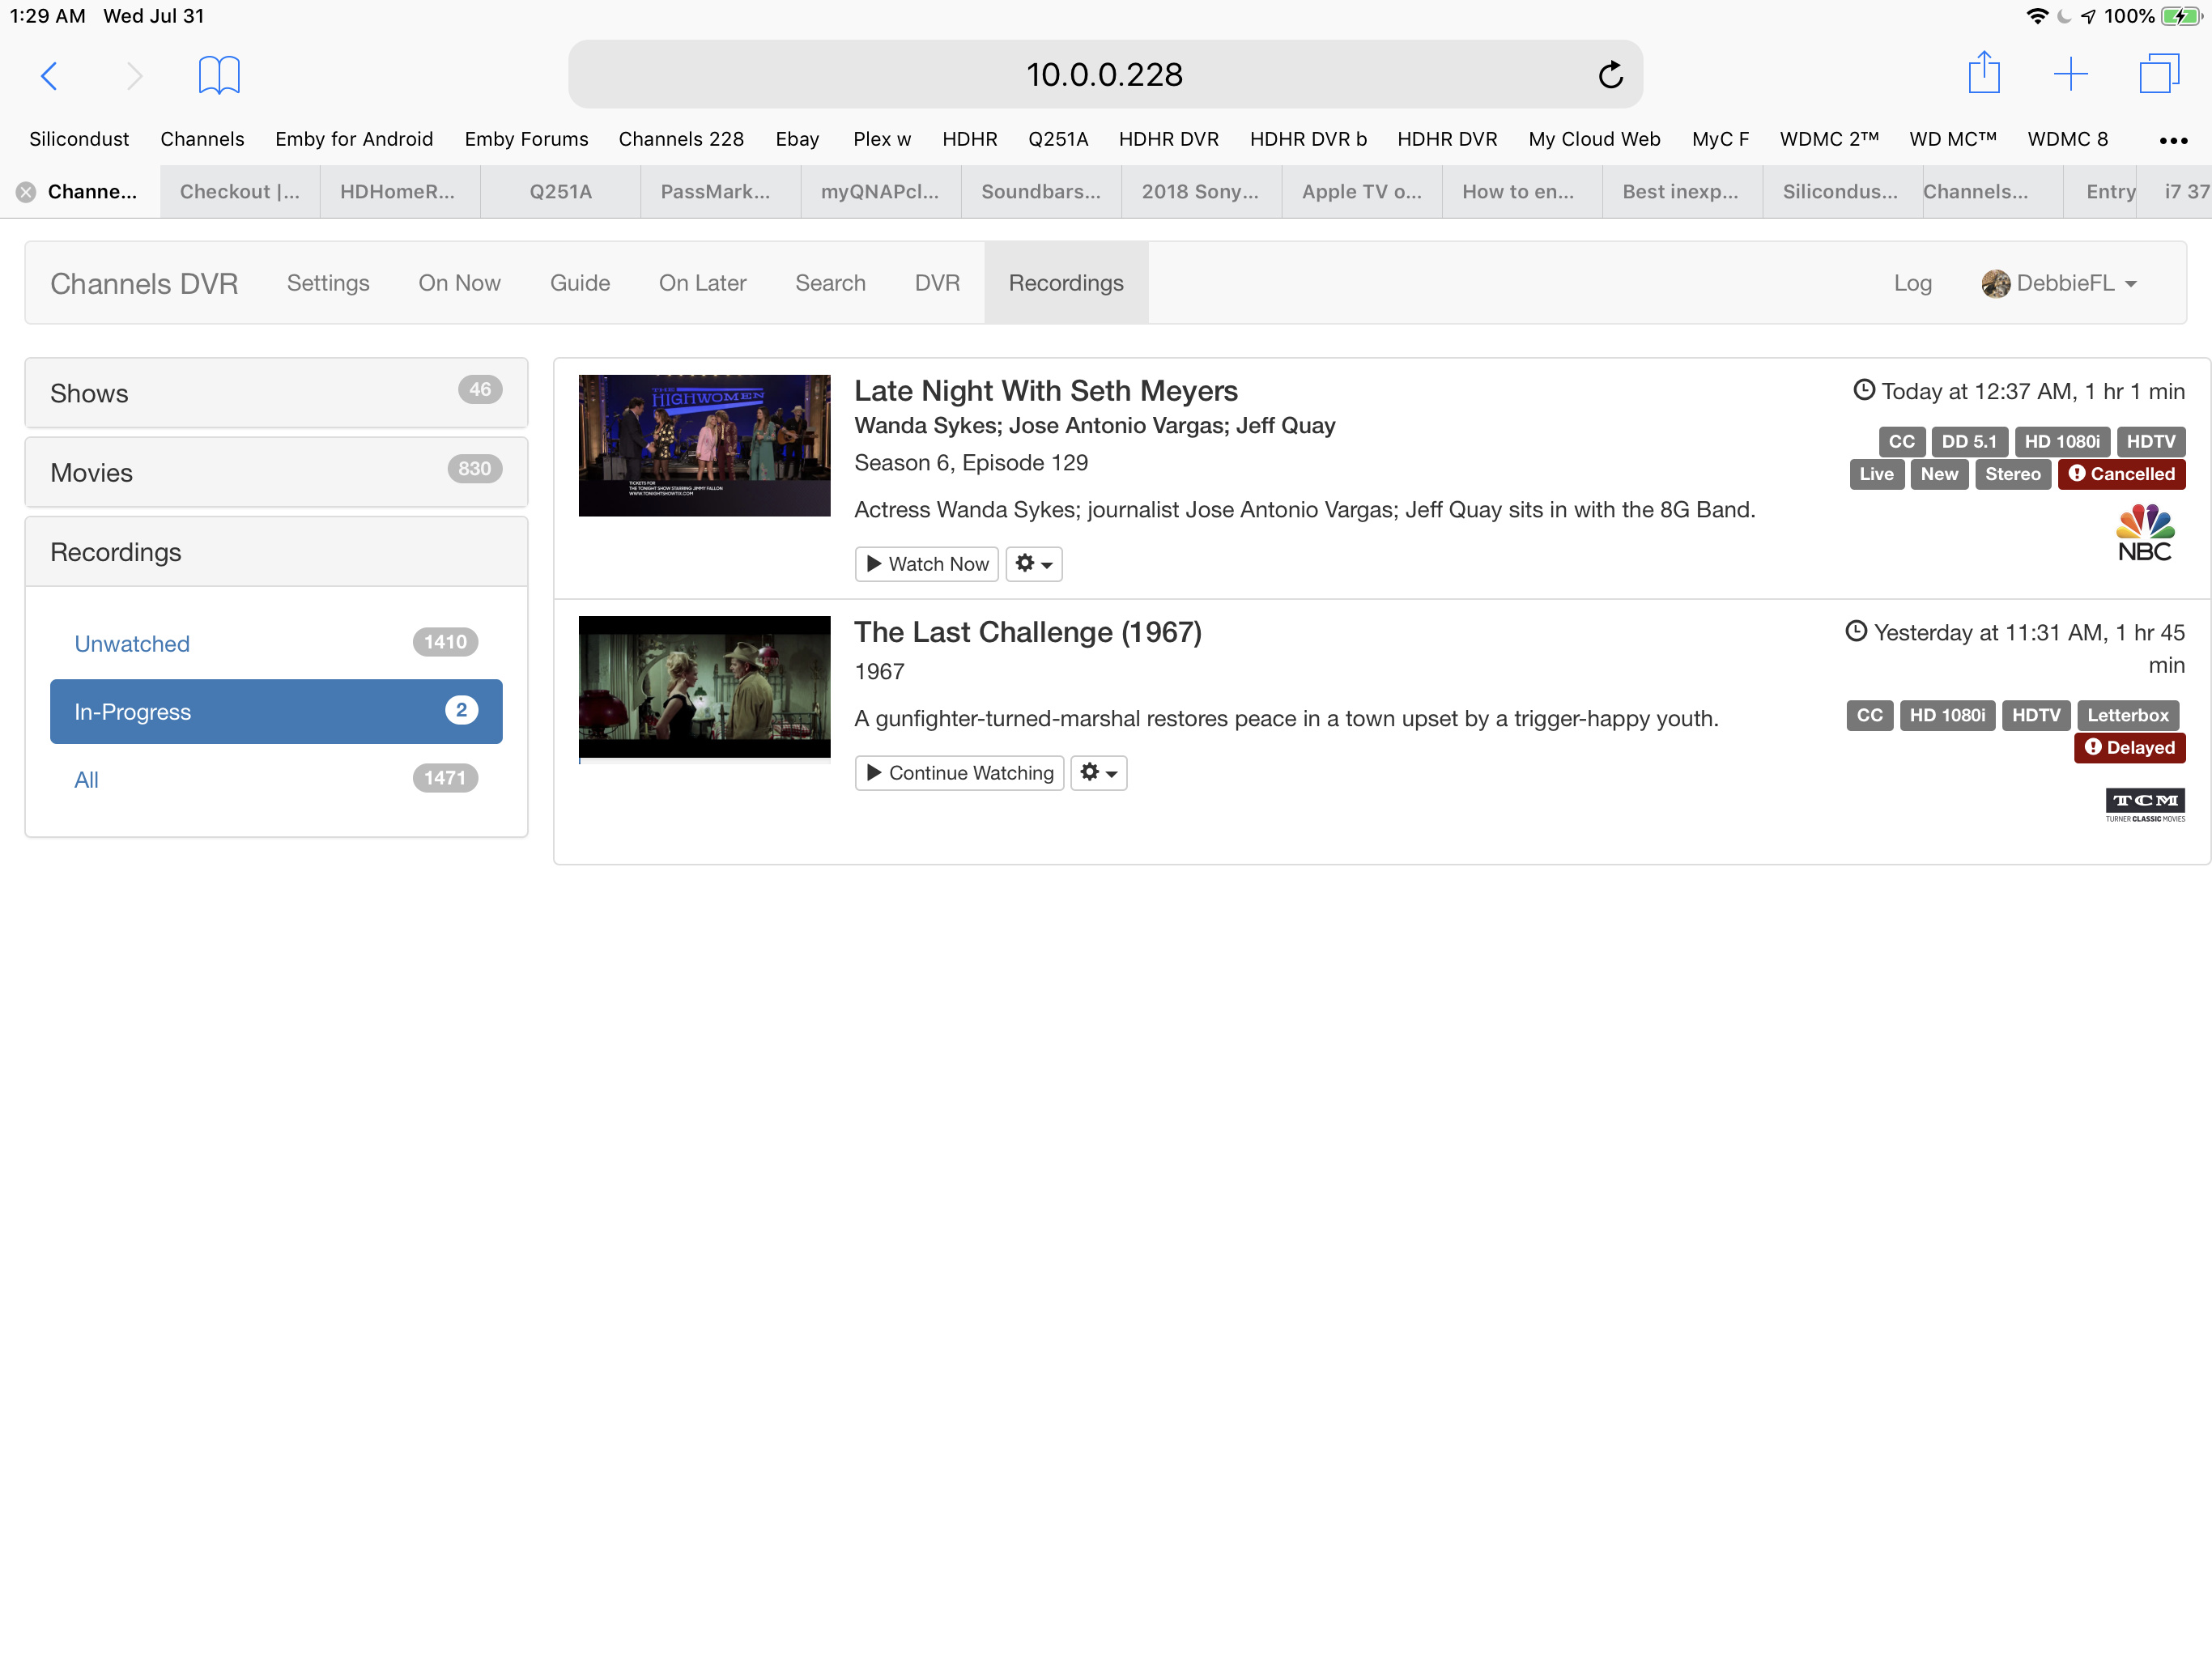The image size is (2212, 1658).
Task: Select the All recordings filter
Action: (x=86, y=779)
